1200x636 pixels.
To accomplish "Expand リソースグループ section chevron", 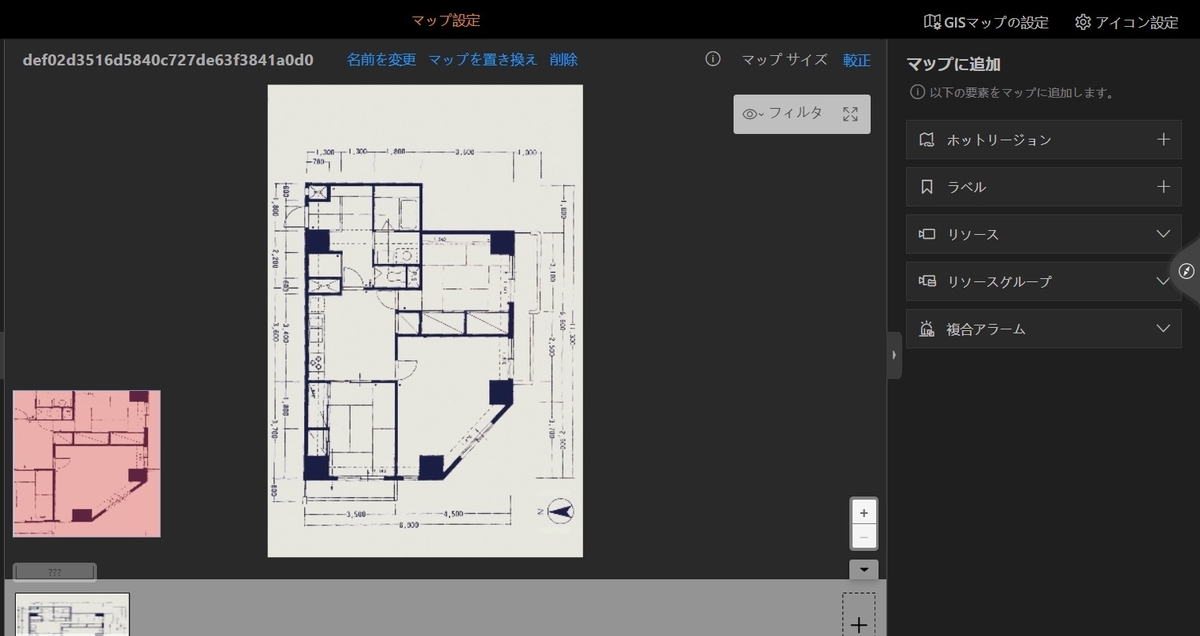I will coord(1163,281).
